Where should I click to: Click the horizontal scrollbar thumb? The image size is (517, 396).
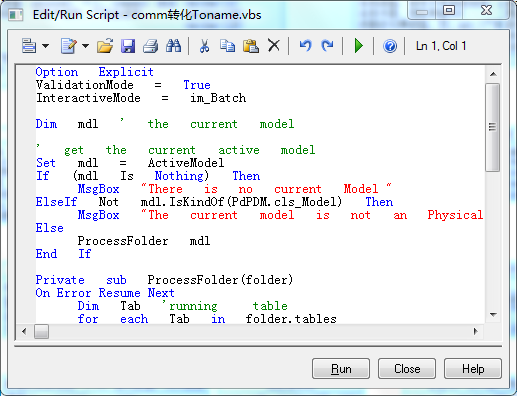41,332
